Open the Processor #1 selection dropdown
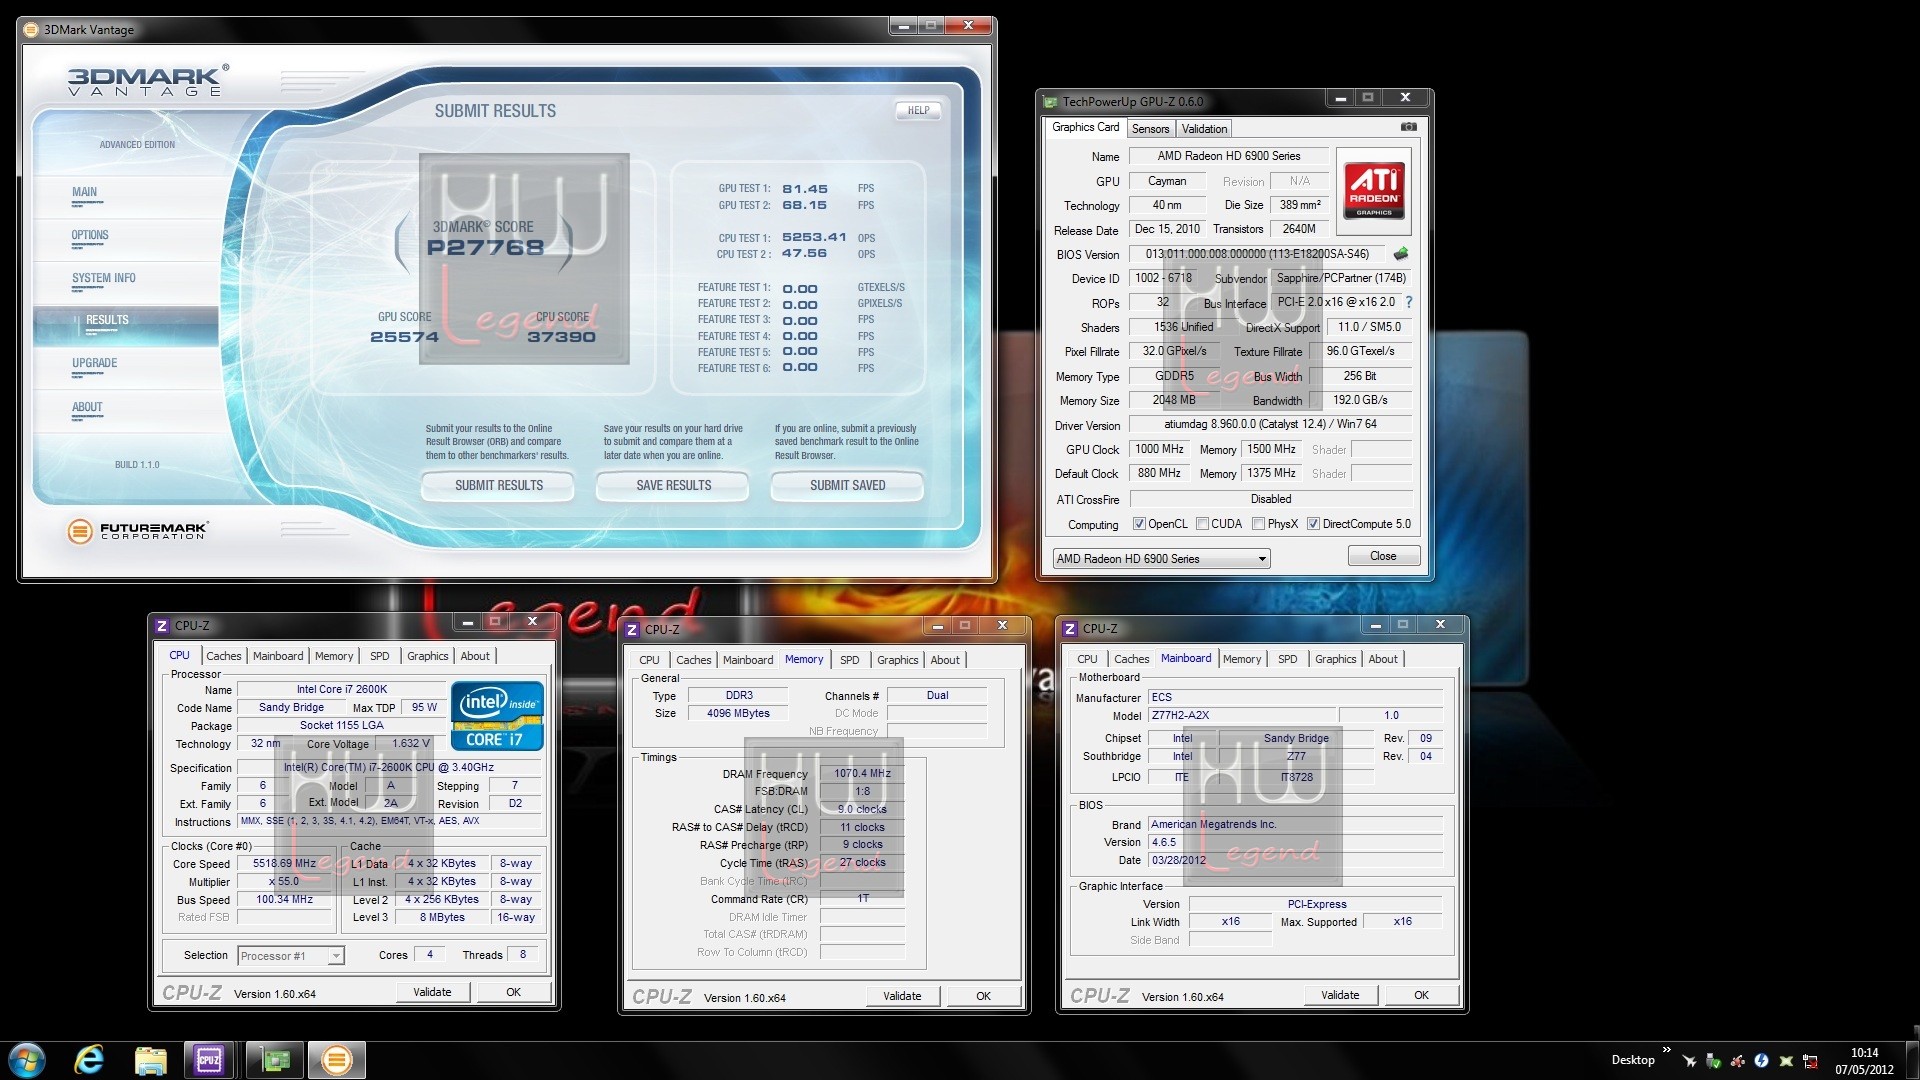The width and height of the screenshot is (1920, 1080). [291, 956]
